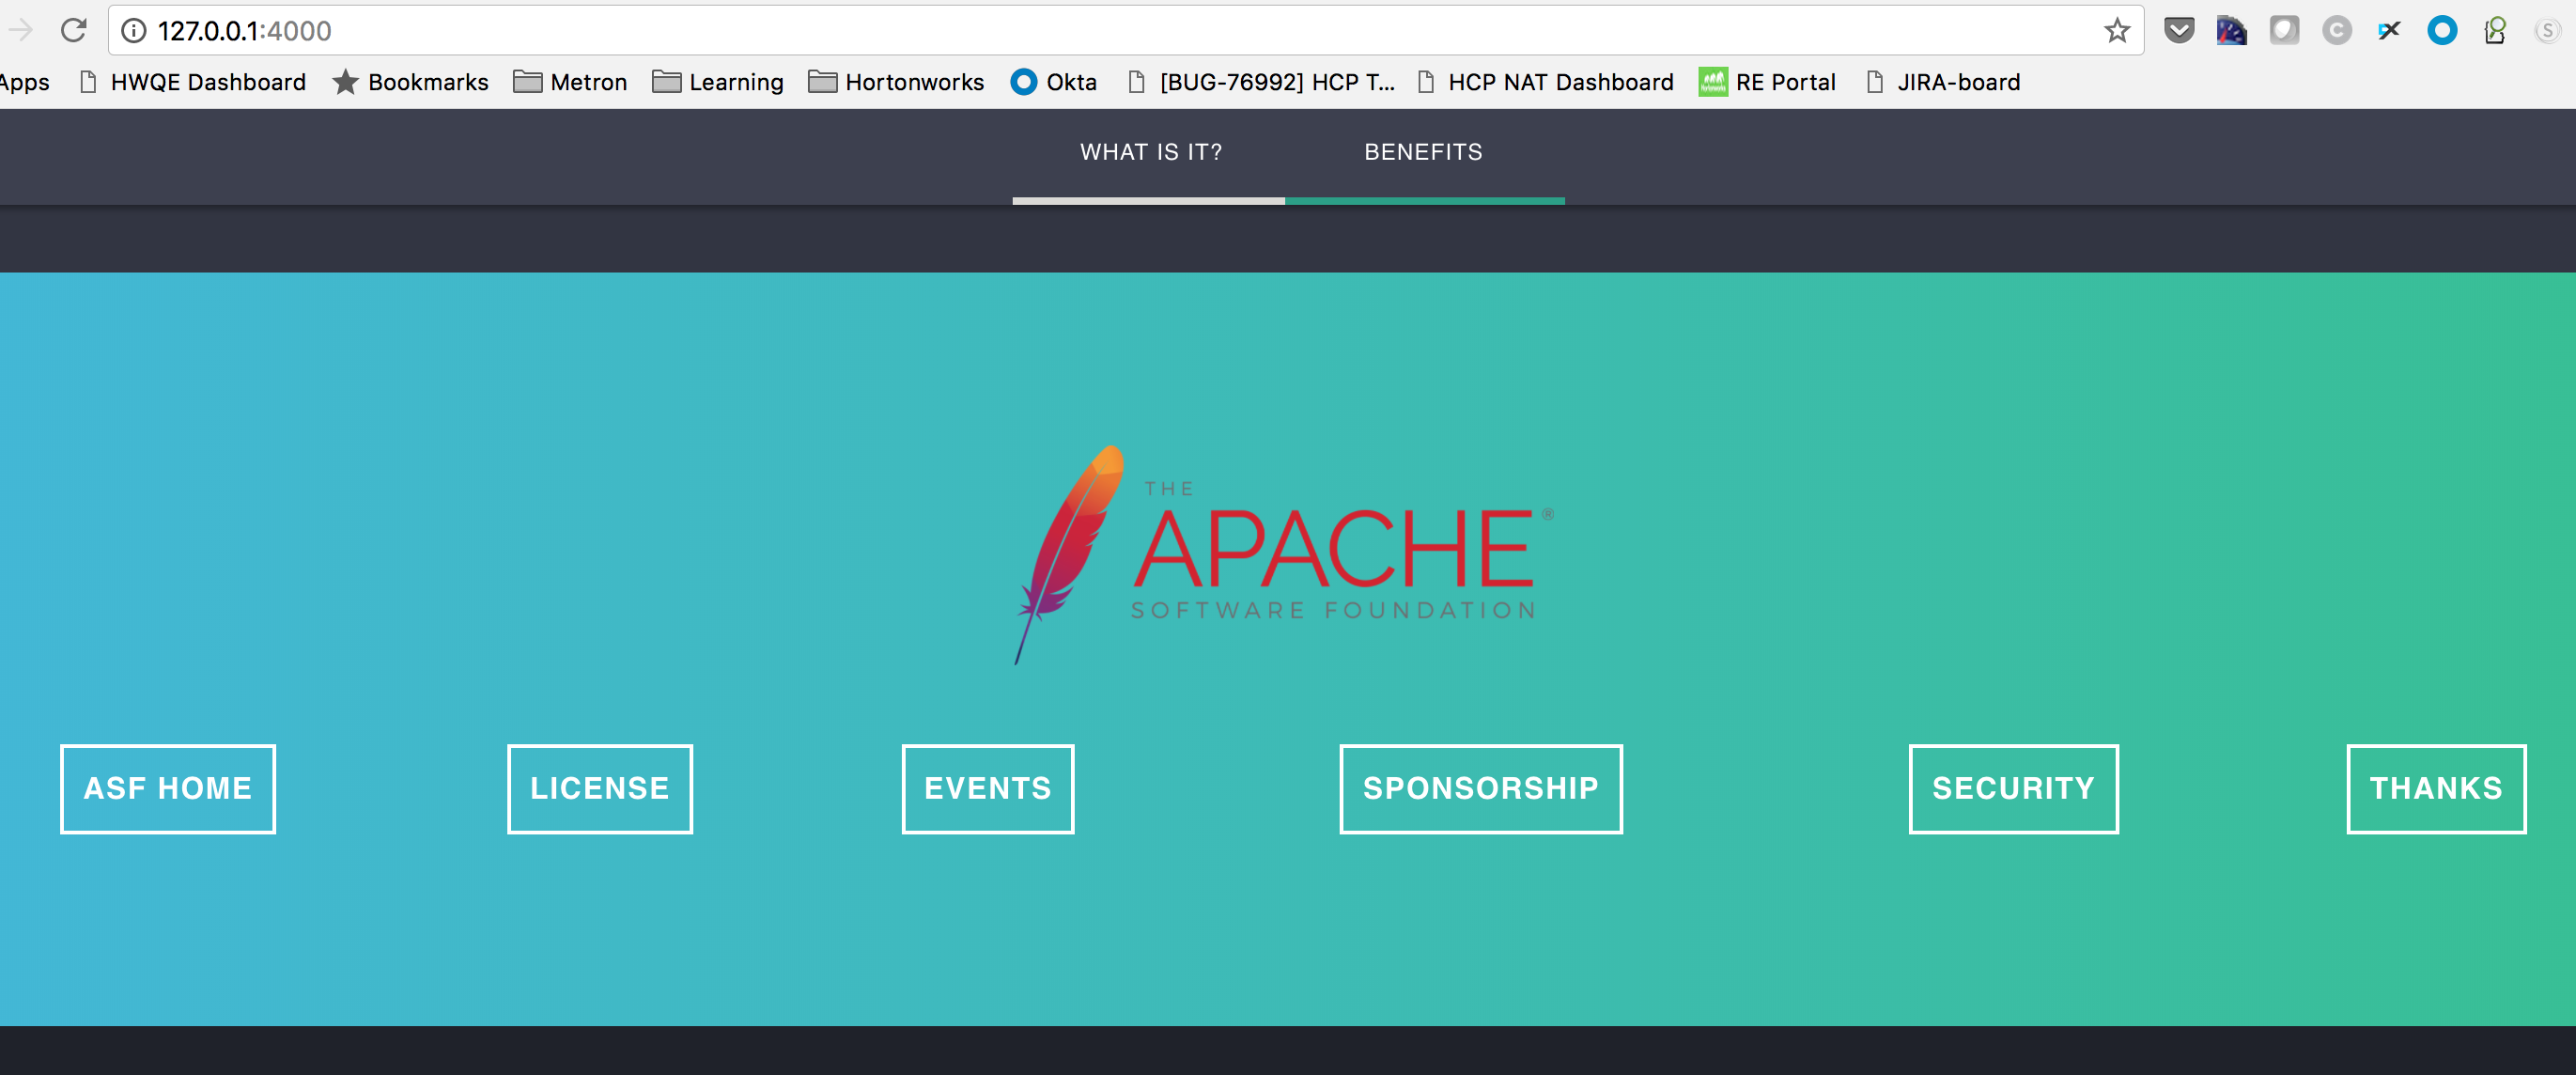Screen dimensions: 2576x1075
Task: Click the gray rounded-square extension icon
Action: (2284, 30)
